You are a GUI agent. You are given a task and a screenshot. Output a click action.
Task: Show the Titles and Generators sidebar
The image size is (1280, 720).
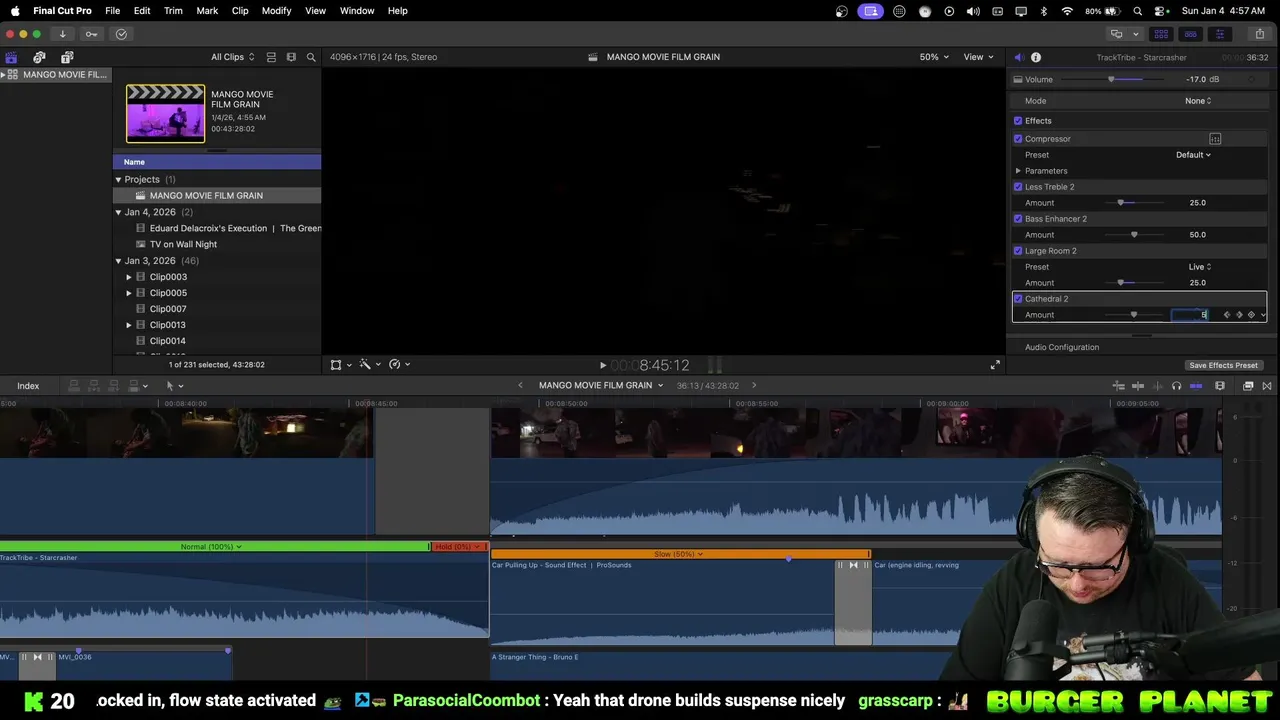coord(67,57)
